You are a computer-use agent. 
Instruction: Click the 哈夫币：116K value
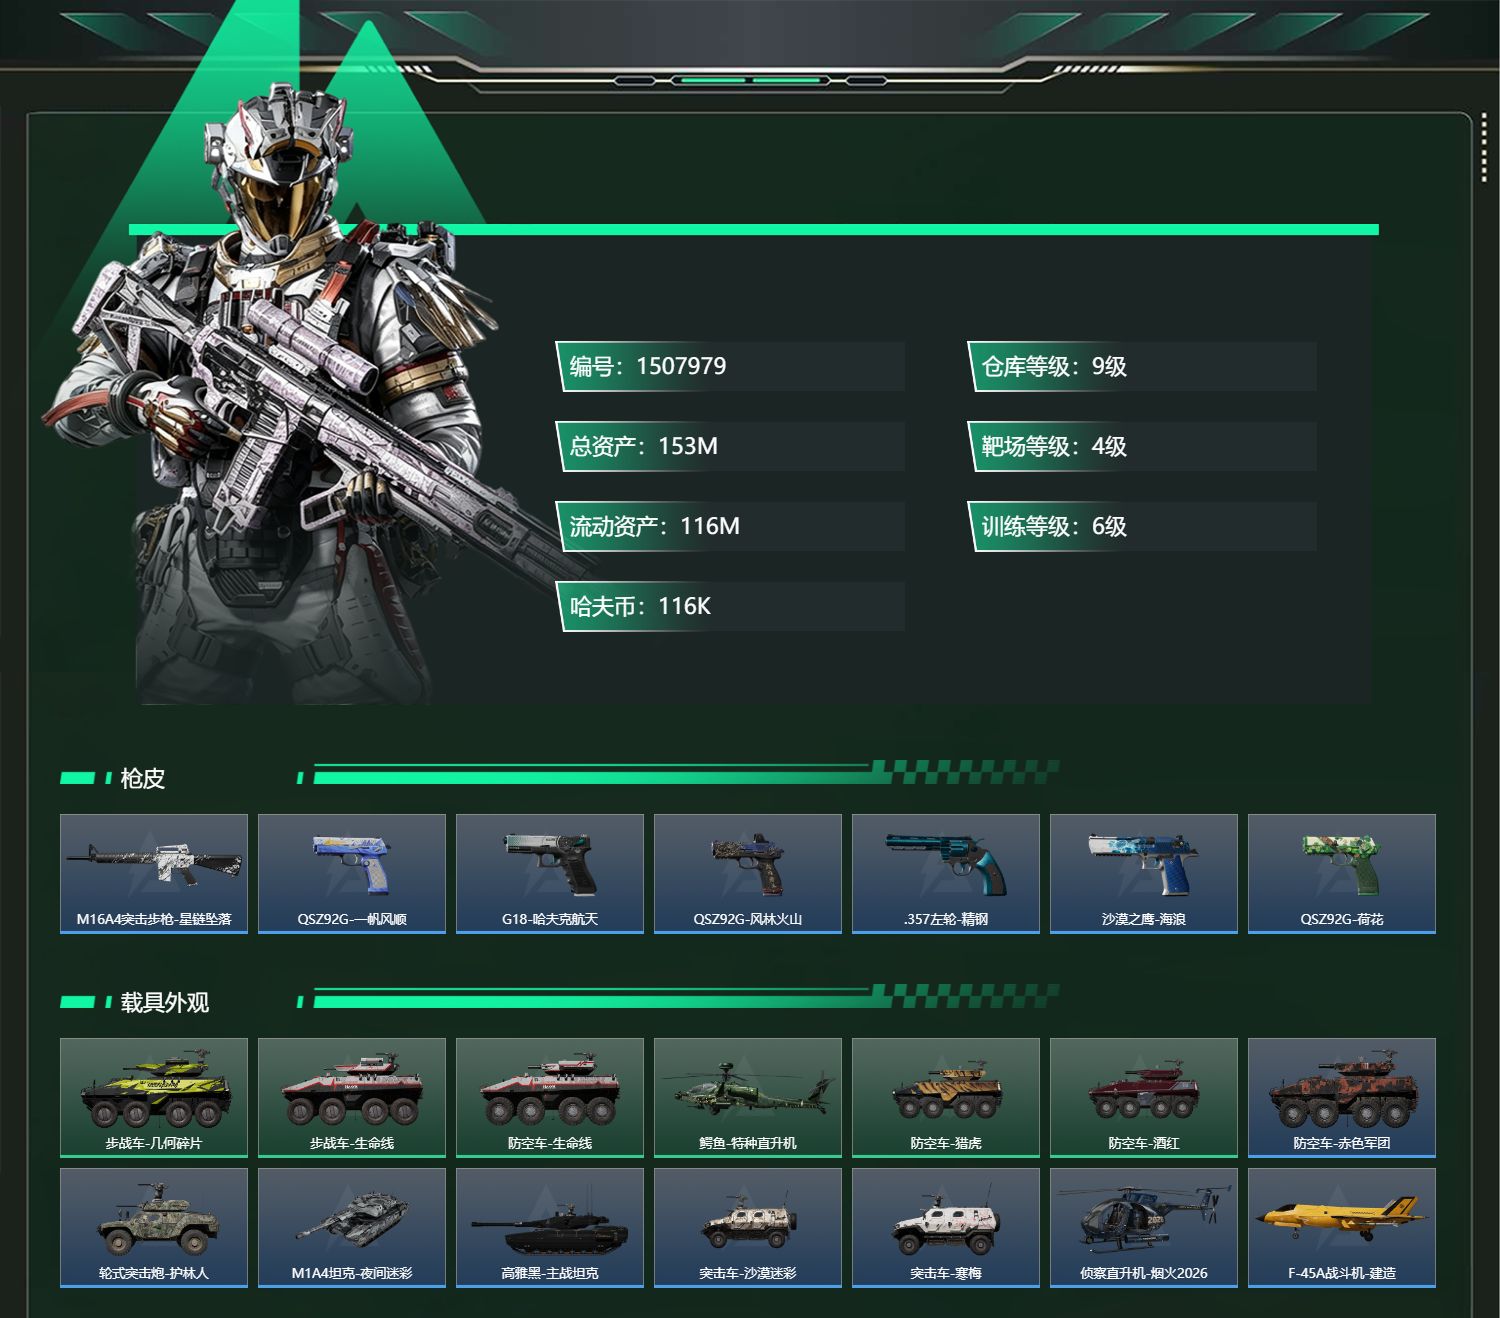pos(730,606)
